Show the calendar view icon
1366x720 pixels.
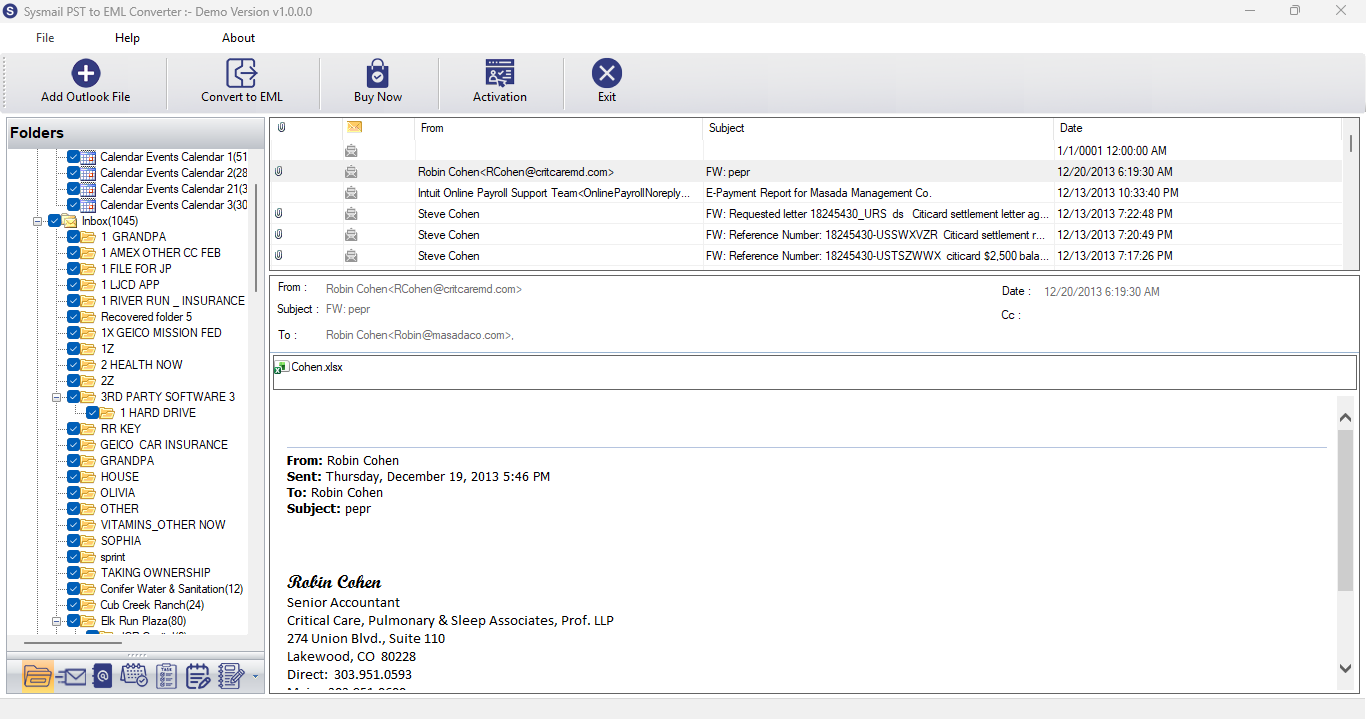coord(134,677)
